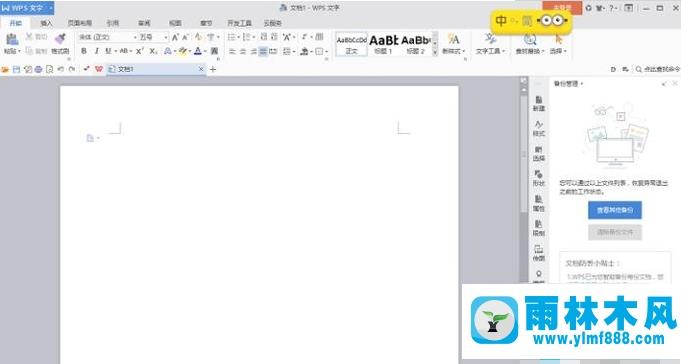Click the command search field in the toolbar
This screenshot has width=690, height=364.
point(658,69)
